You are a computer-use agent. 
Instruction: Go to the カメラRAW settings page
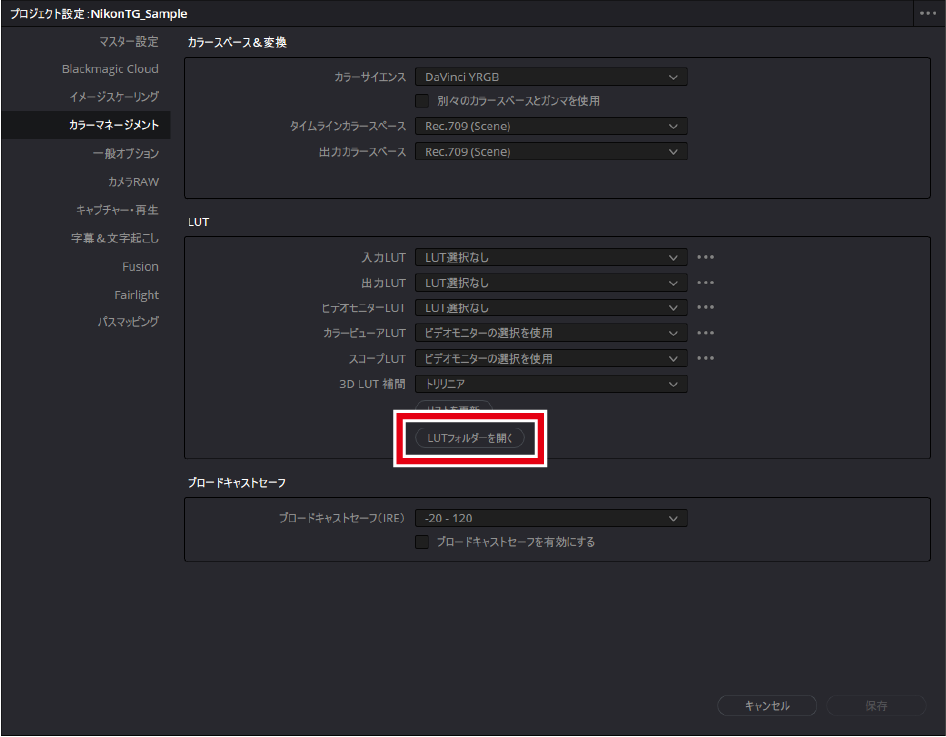(133, 182)
